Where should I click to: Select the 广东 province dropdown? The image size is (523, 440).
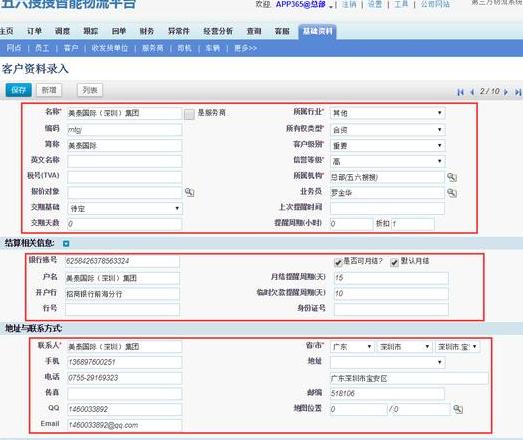(352, 347)
